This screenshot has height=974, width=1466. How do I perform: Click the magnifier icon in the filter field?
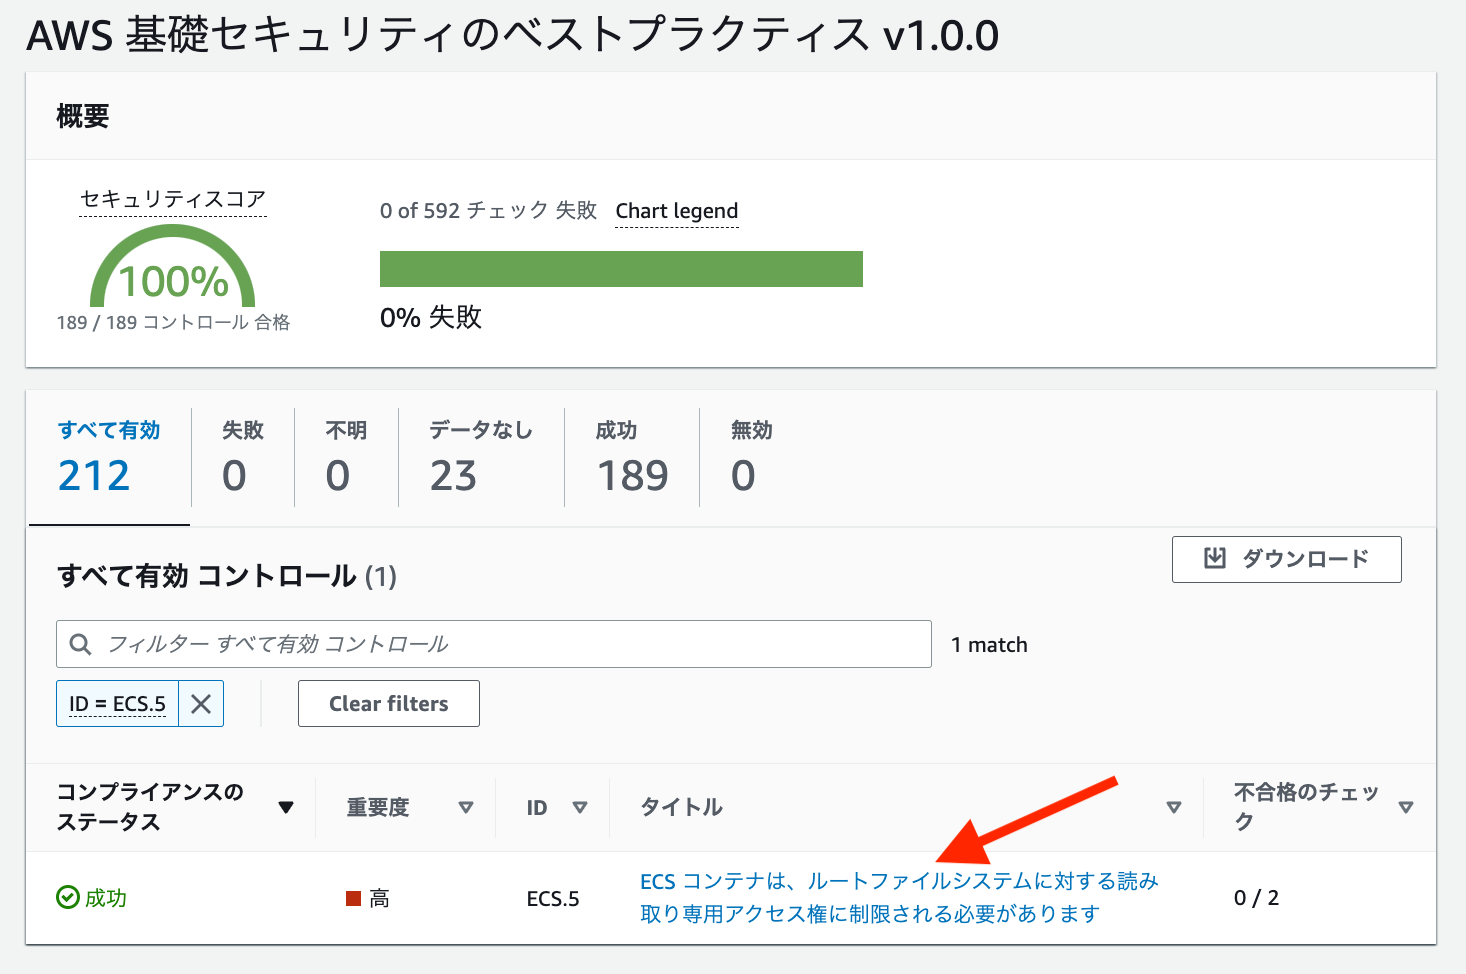pyautogui.click(x=80, y=643)
